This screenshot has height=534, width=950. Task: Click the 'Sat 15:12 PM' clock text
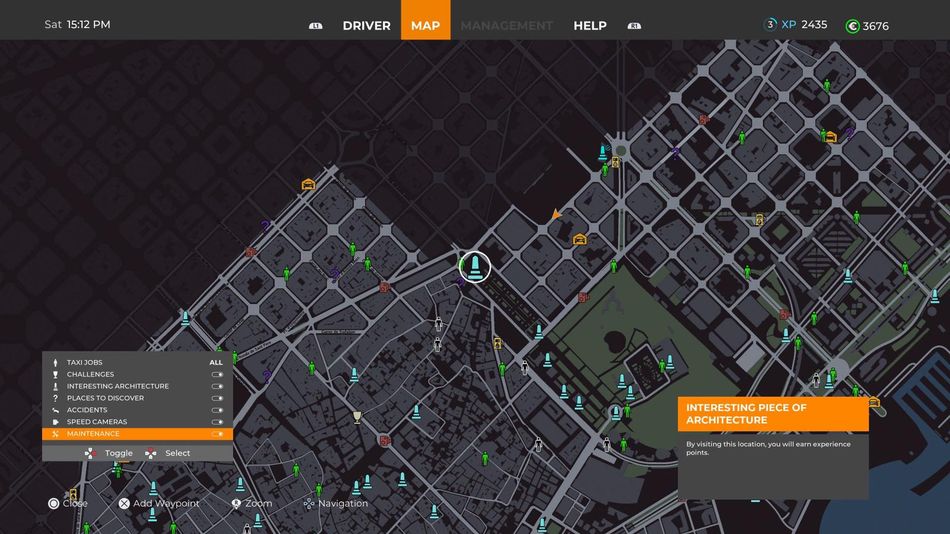coord(78,25)
